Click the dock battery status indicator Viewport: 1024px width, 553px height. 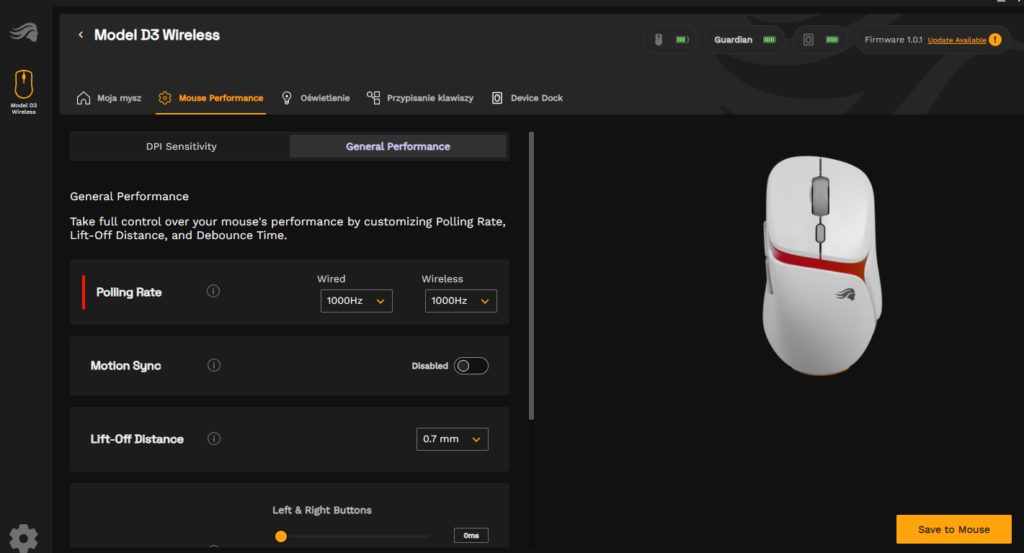point(821,40)
